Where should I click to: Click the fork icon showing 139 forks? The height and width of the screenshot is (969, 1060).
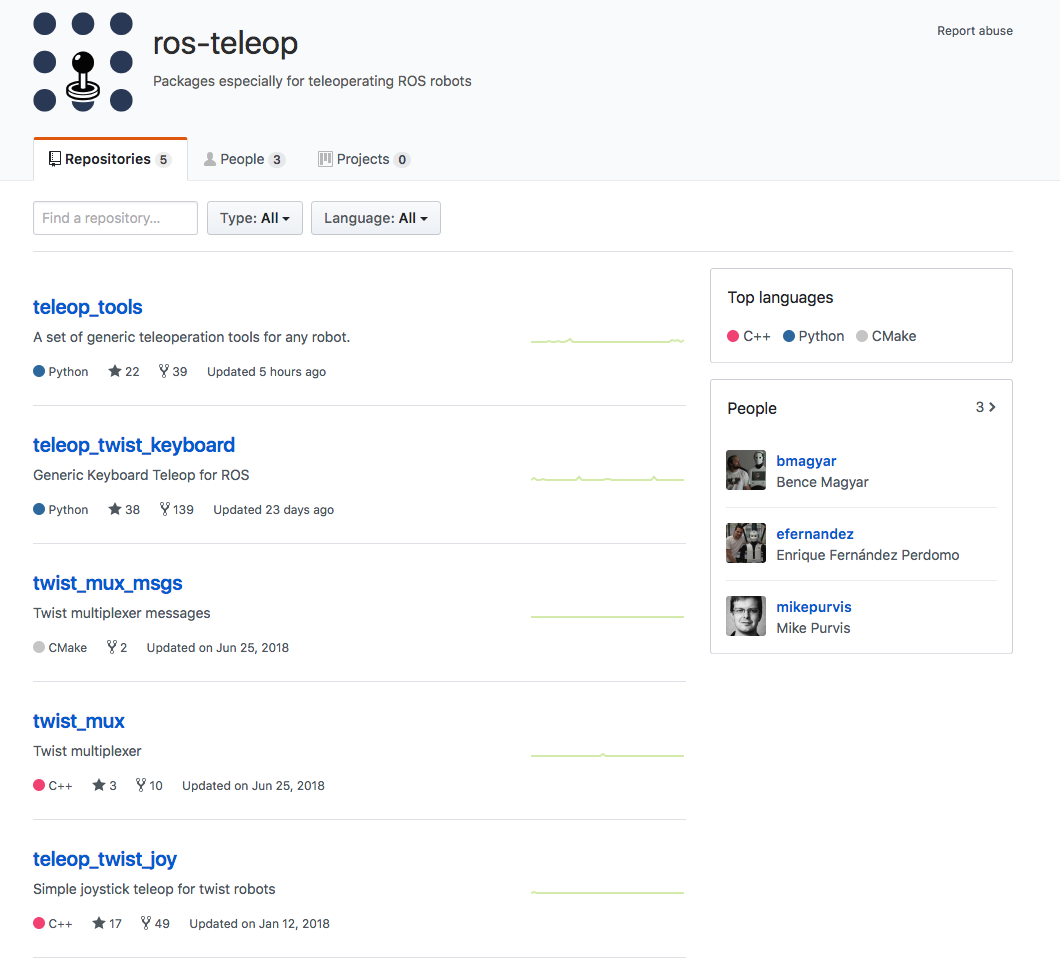point(164,509)
